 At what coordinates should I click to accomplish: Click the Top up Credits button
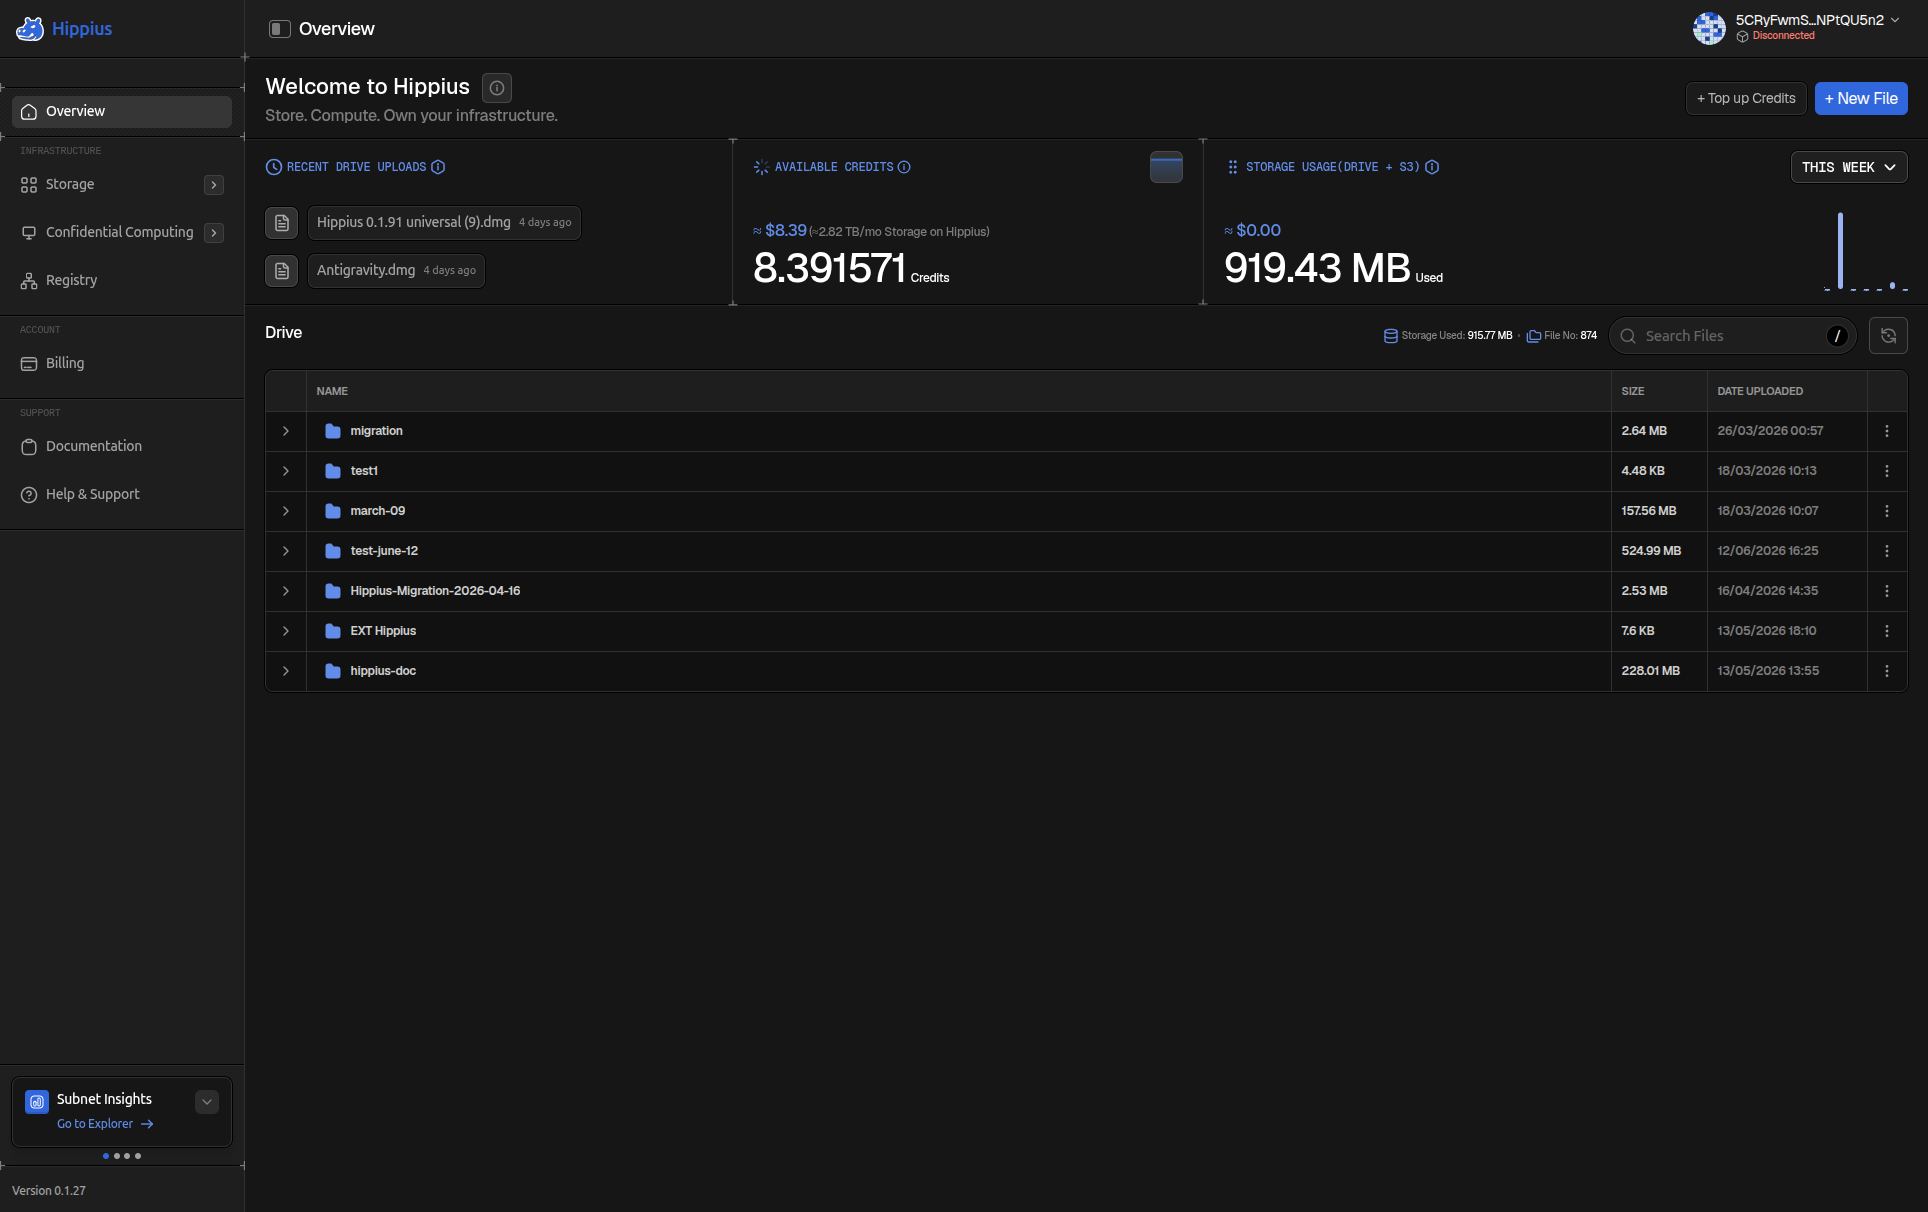[x=1746, y=98]
